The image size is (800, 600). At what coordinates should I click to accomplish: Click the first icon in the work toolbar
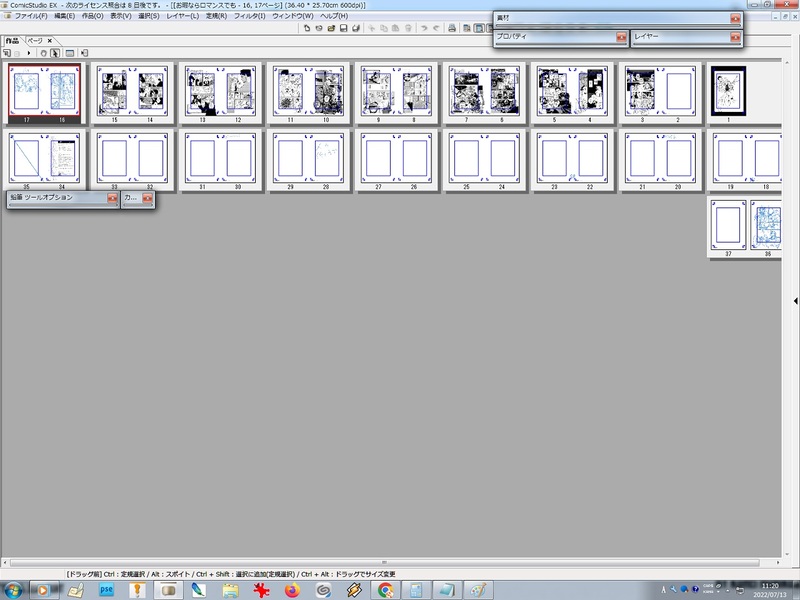7,53
